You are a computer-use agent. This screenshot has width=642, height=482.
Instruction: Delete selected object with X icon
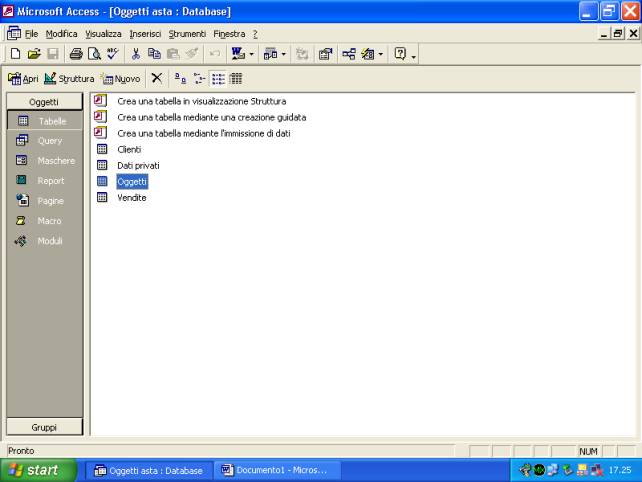156,78
